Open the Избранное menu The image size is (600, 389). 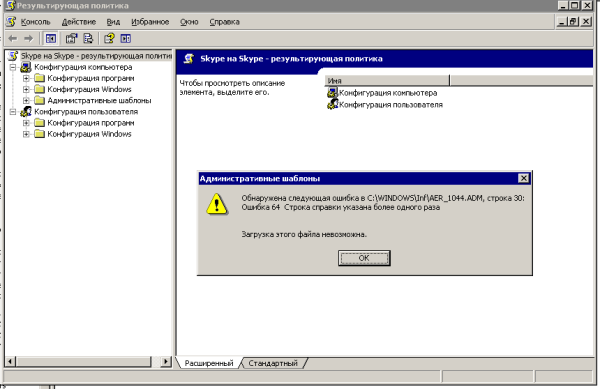[x=150, y=22]
